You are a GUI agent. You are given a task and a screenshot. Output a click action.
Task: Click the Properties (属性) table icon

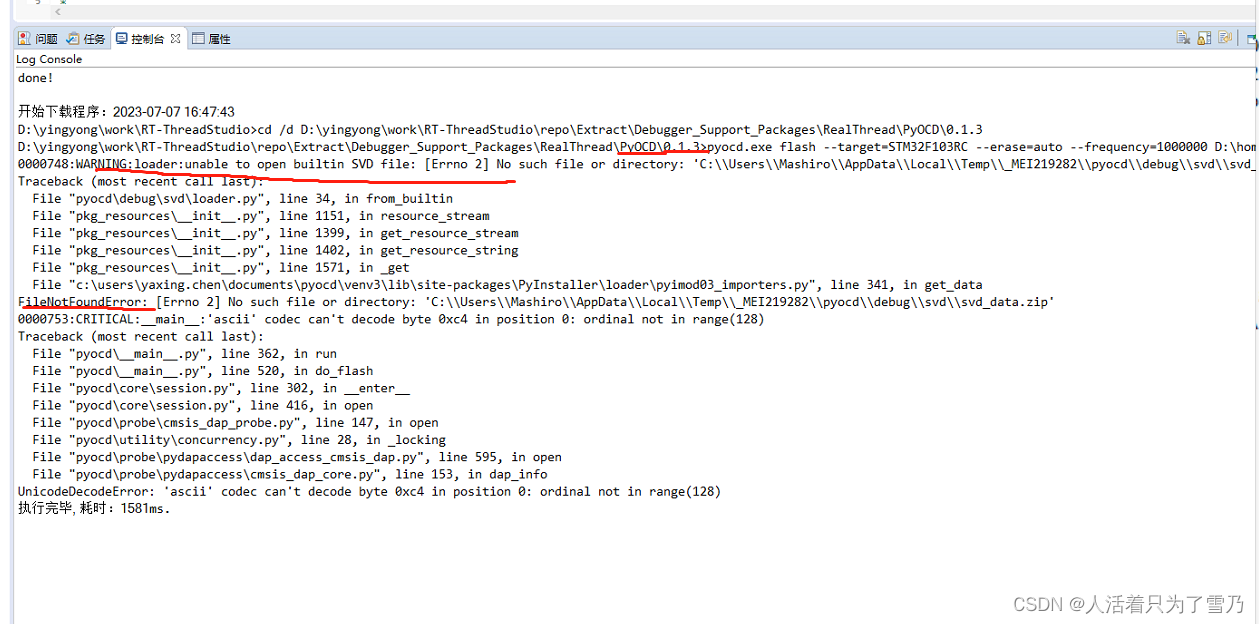coord(197,38)
